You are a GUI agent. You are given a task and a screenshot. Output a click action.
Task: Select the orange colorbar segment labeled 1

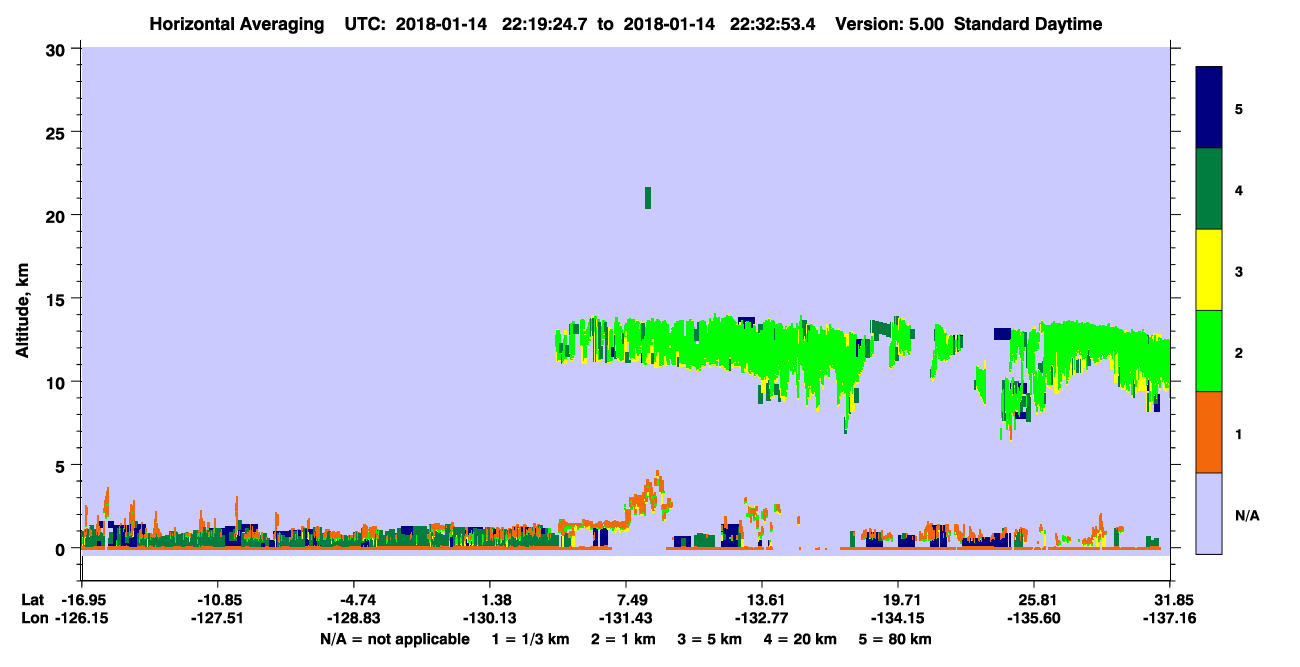(x=1209, y=432)
